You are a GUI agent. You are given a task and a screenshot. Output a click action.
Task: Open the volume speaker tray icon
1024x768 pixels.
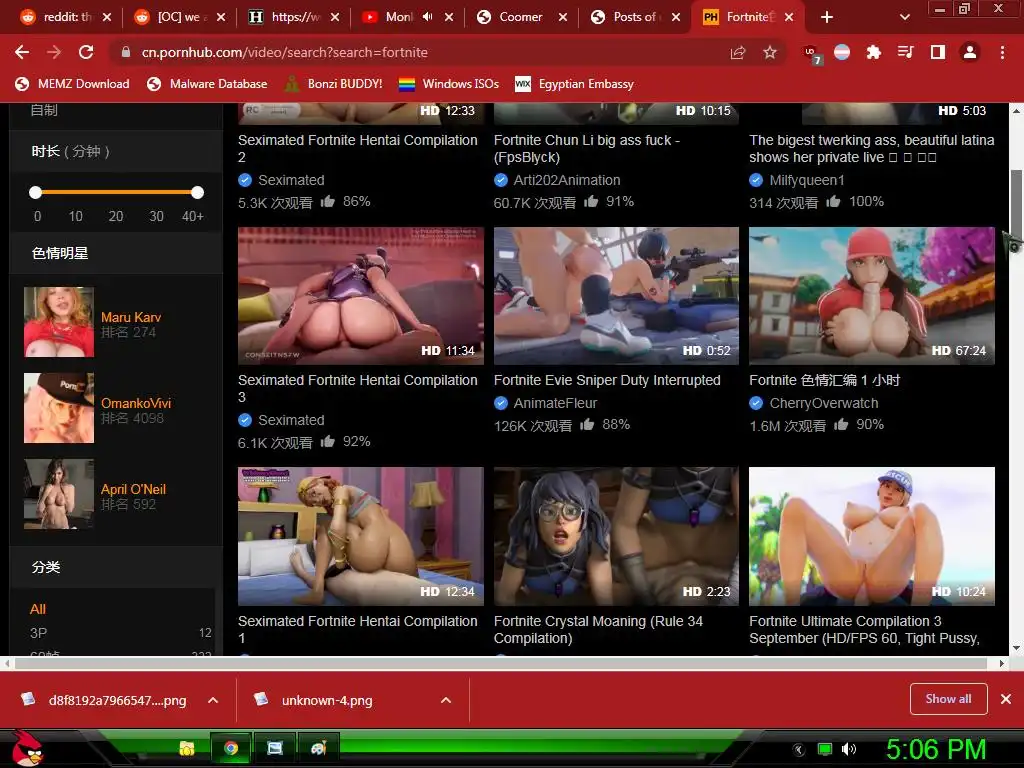pos(848,749)
